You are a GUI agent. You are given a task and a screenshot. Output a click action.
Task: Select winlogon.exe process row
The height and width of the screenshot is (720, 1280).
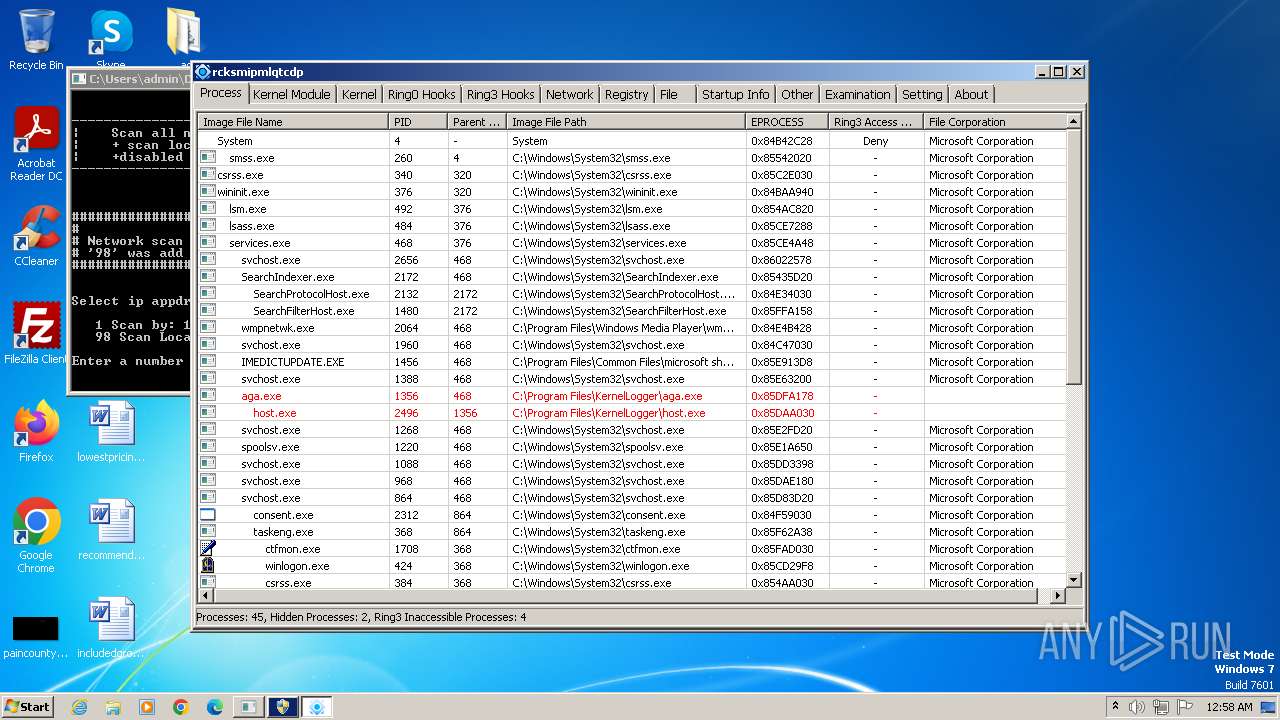click(631, 566)
